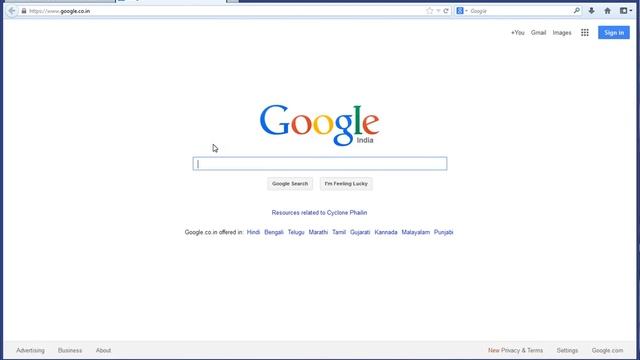Open the +You link
Image resolution: width=640 pixels, height=360 pixels.
click(x=518, y=33)
